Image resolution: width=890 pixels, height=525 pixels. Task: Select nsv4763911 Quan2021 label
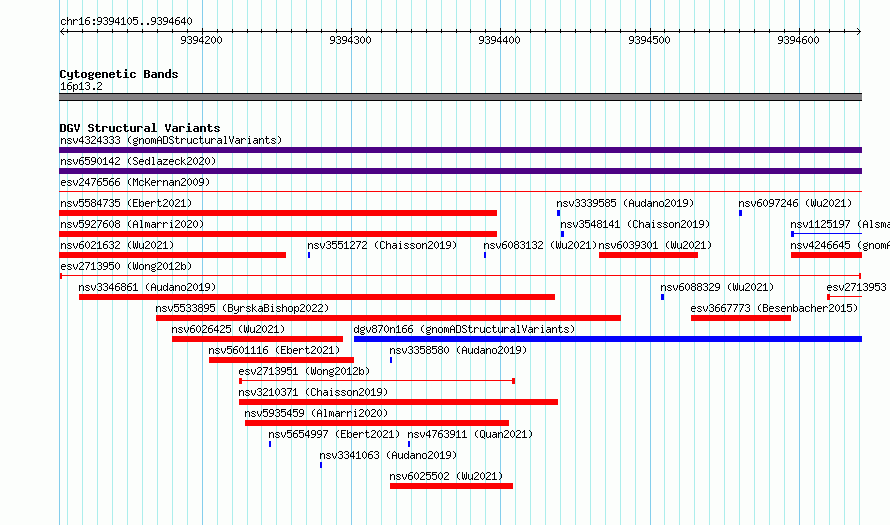(x=470, y=434)
